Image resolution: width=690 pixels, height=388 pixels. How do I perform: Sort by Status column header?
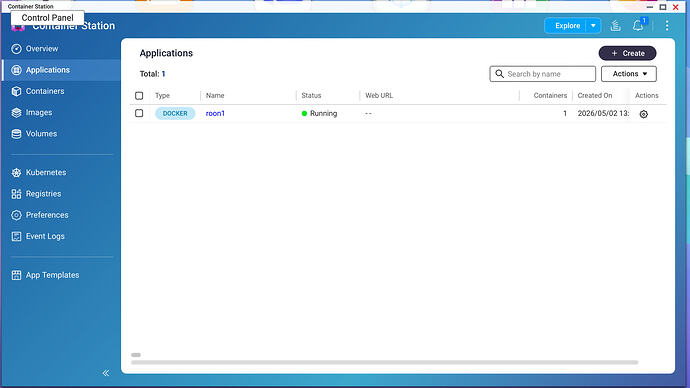311,95
